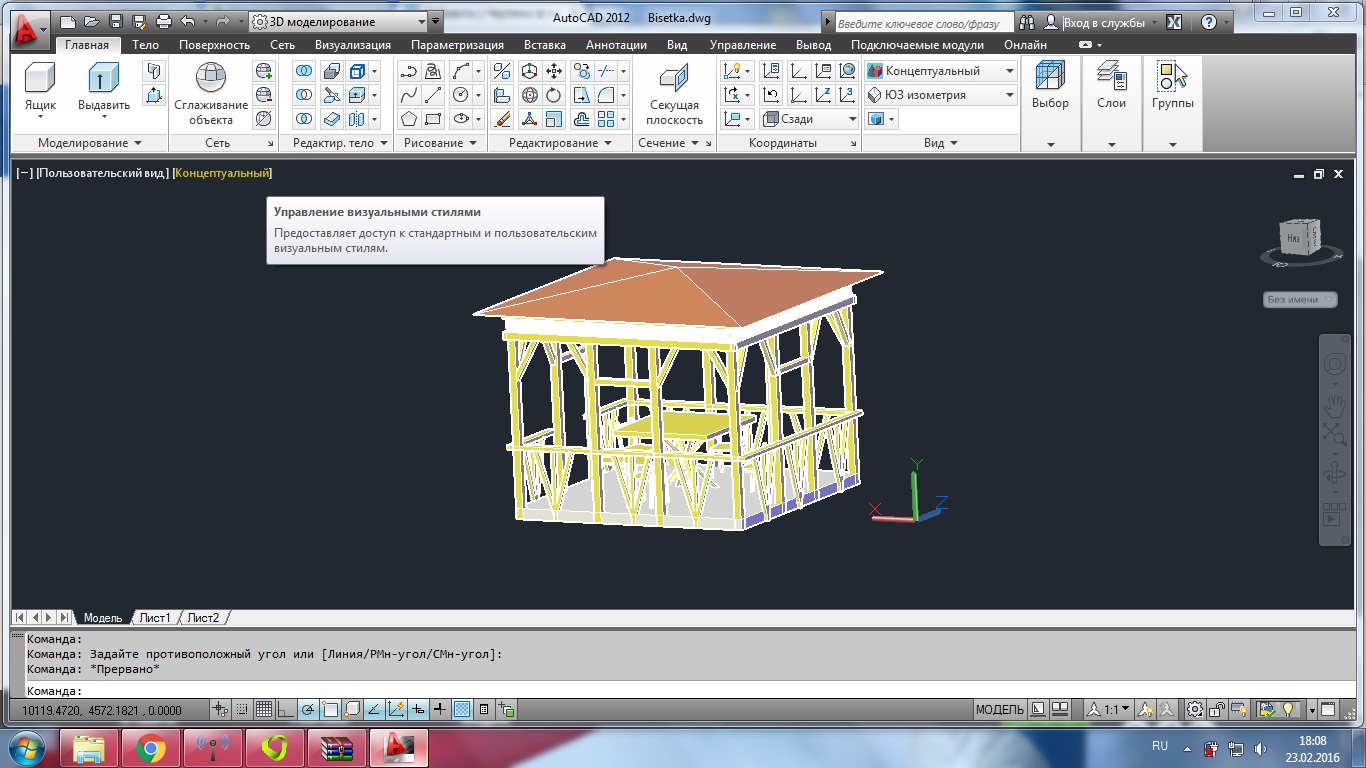Viewport: 1366px width, 768px height.
Task: Click the move tool with four arrows
Action: (555, 71)
